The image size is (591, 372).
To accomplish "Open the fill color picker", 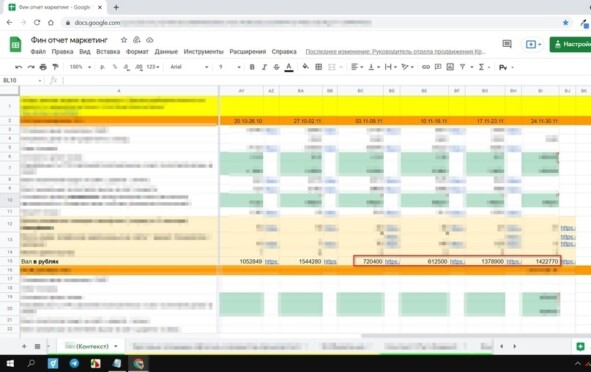I will [306, 67].
